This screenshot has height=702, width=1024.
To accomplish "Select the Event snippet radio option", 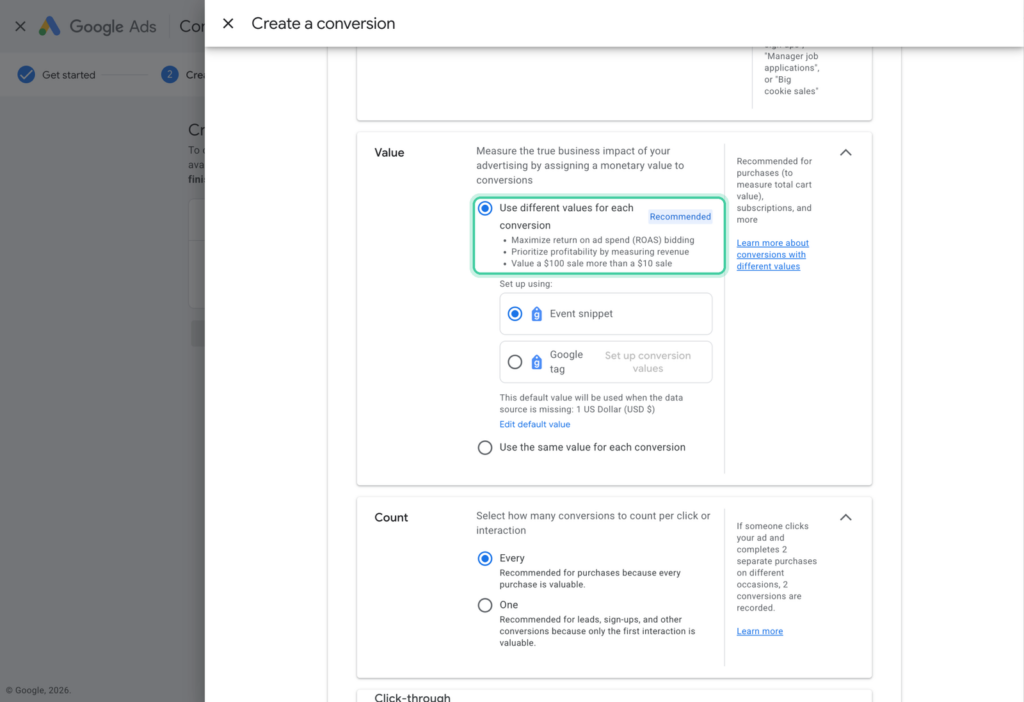I will pos(515,314).
